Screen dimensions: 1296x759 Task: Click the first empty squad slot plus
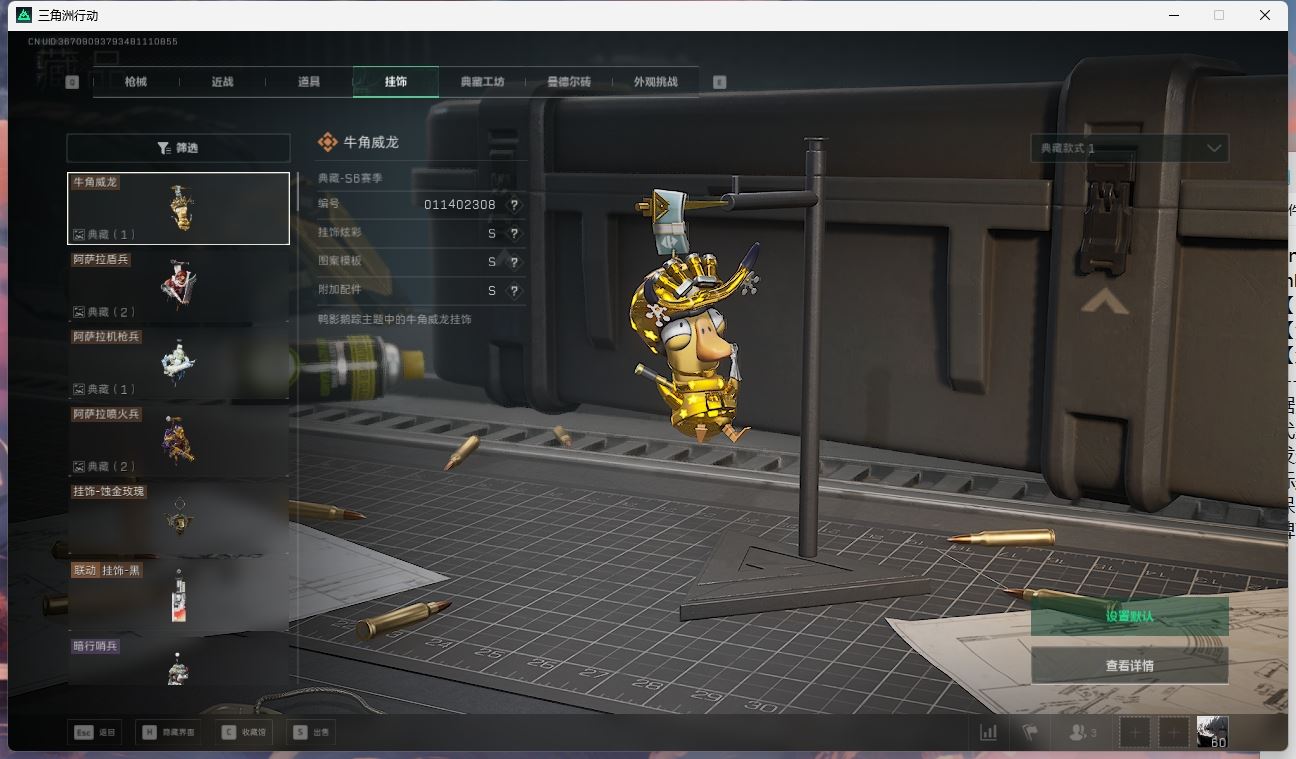point(1135,732)
